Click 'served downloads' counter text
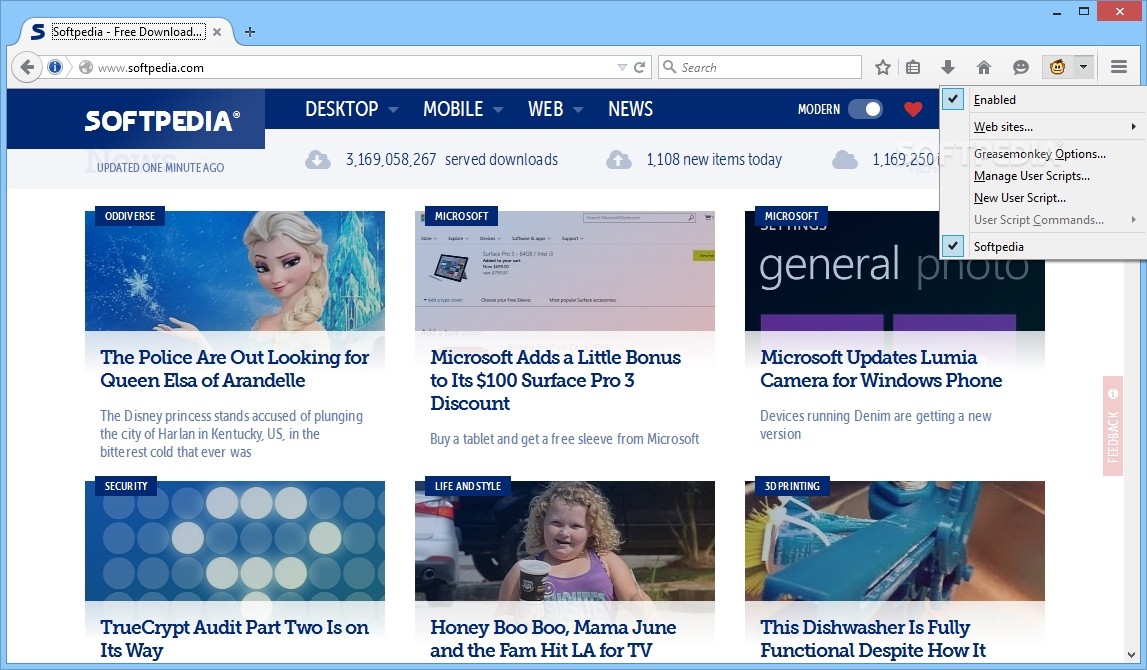The image size is (1147, 670). (451, 159)
